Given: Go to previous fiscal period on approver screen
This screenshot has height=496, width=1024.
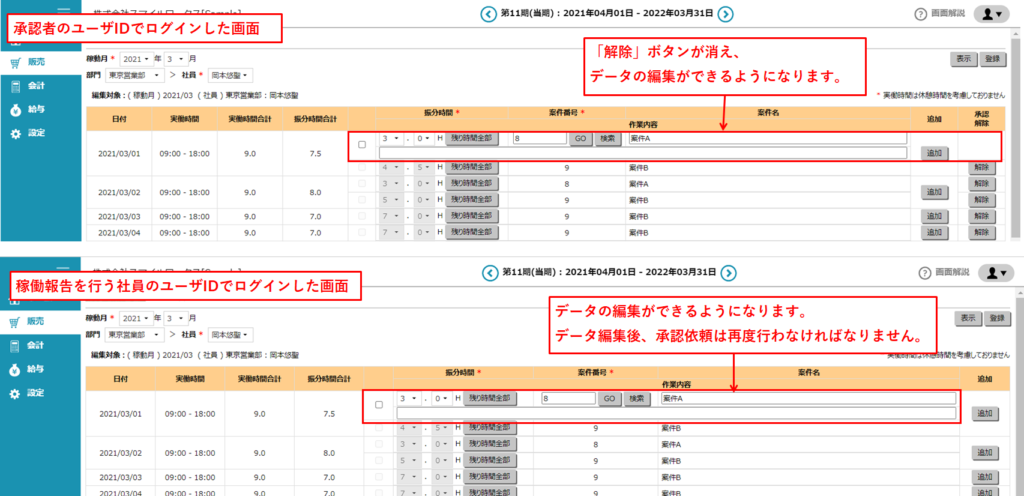Looking at the screenshot, I should pos(488,14).
